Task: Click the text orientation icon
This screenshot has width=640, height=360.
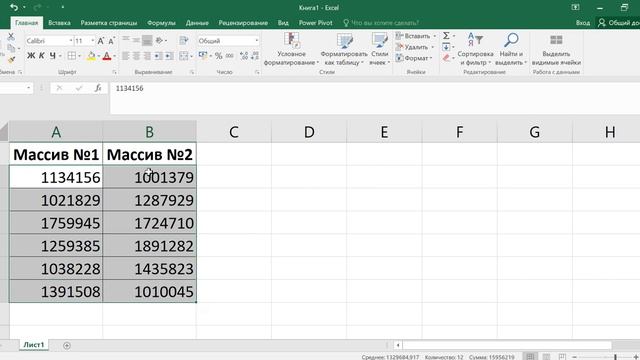Action: coord(160,40)
